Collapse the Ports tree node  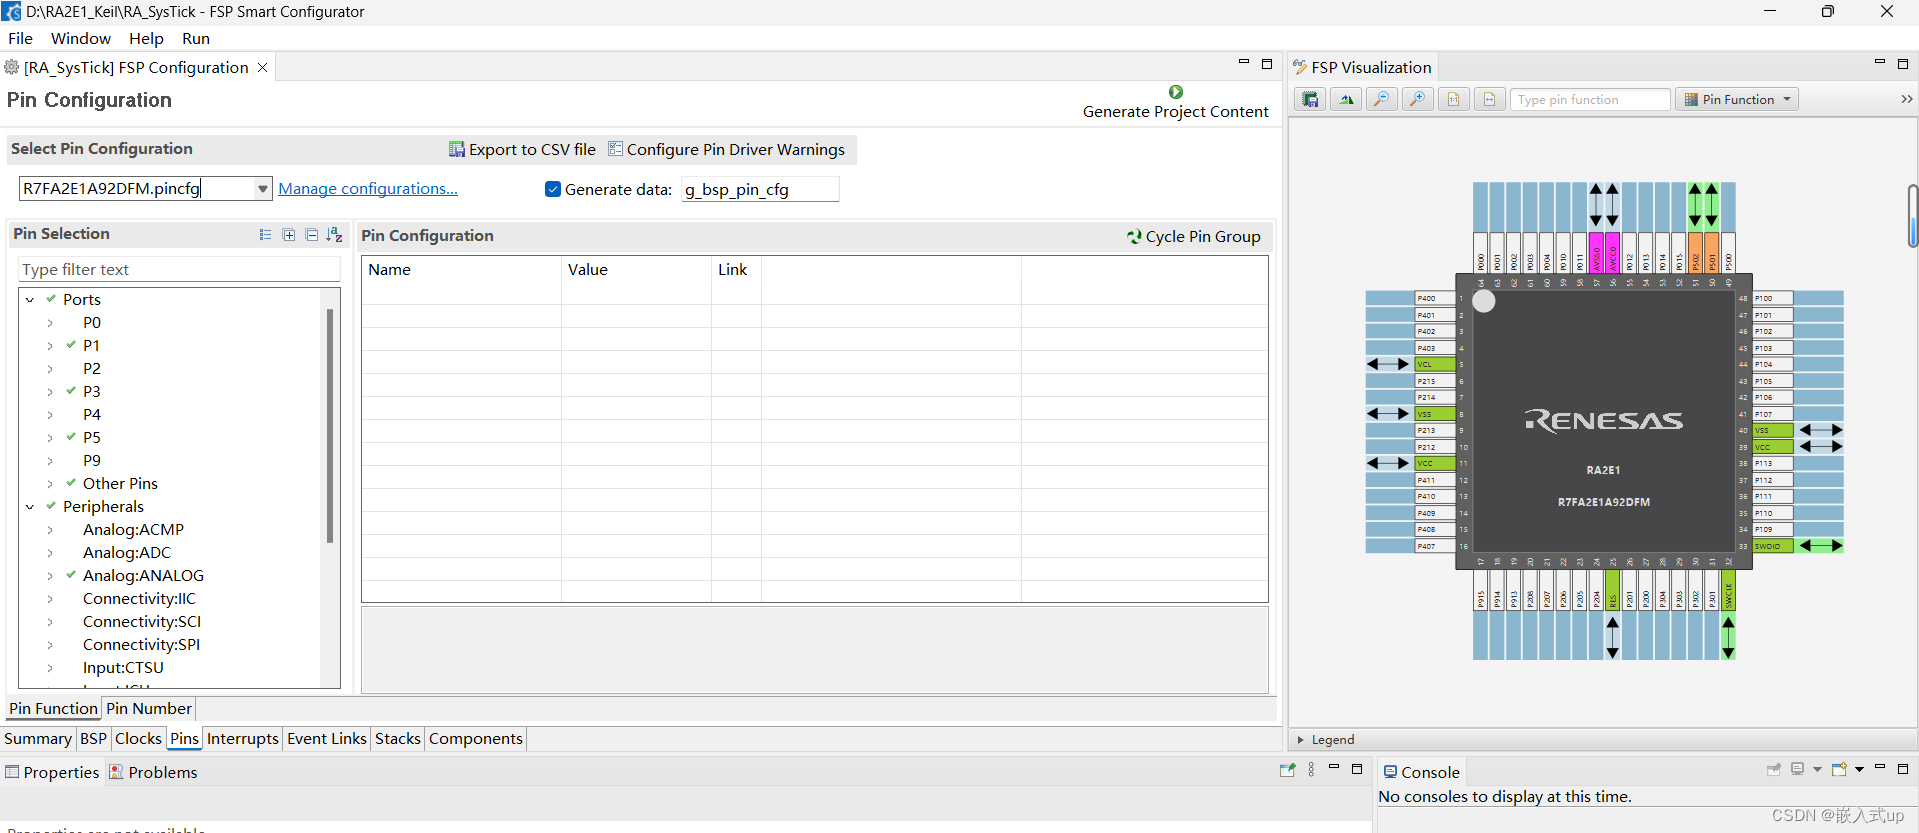click(30, 300)
